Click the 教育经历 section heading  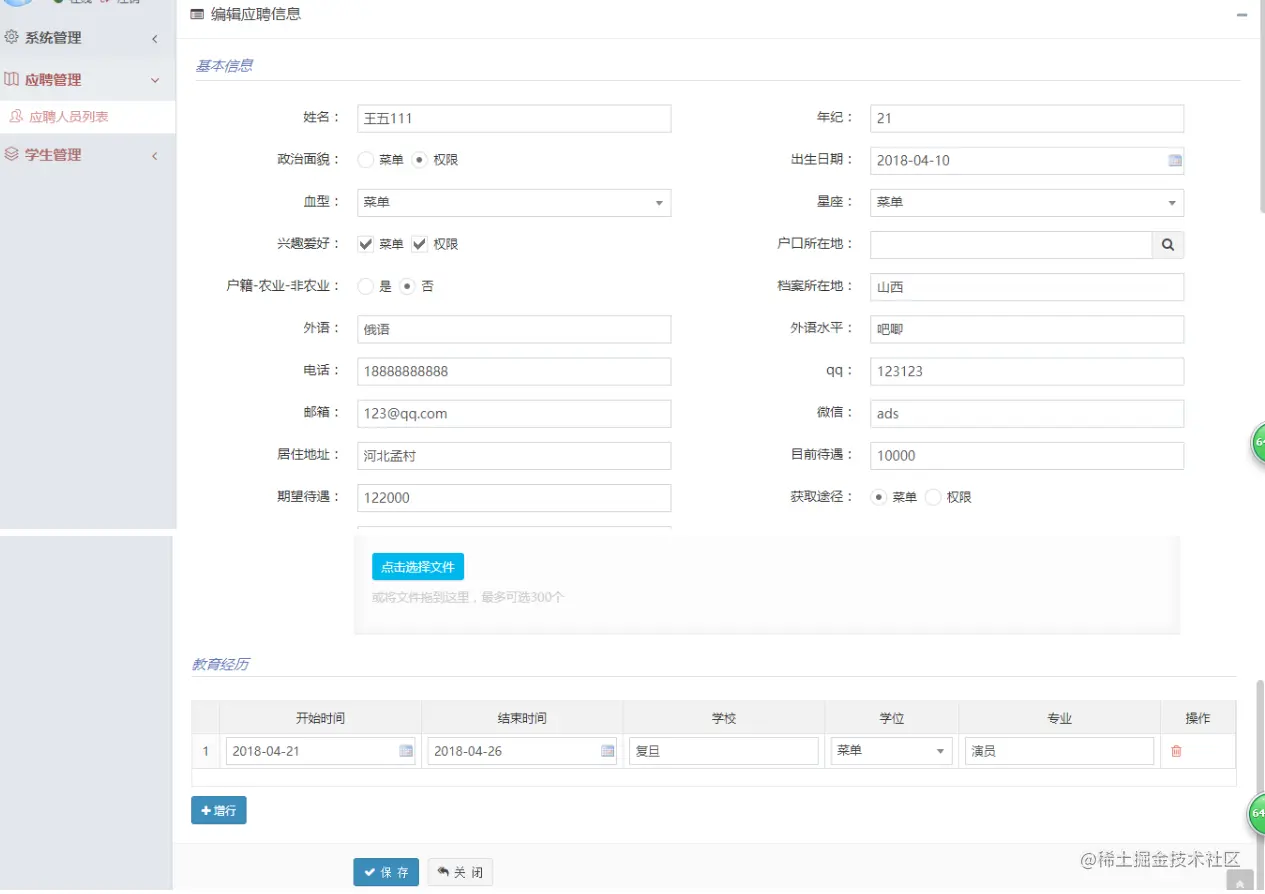tap(220, 664)
